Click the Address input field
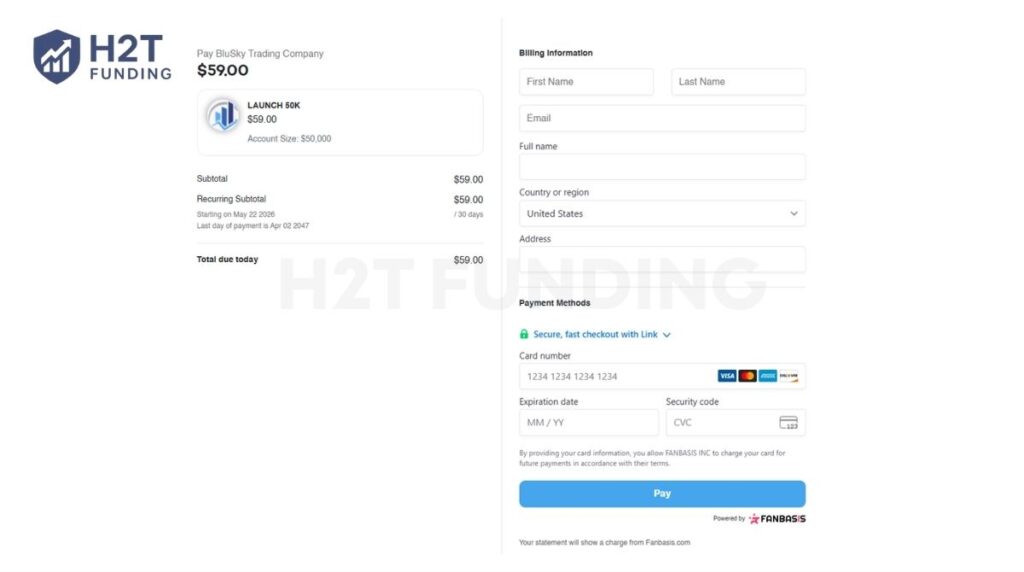 click(662, 260)
